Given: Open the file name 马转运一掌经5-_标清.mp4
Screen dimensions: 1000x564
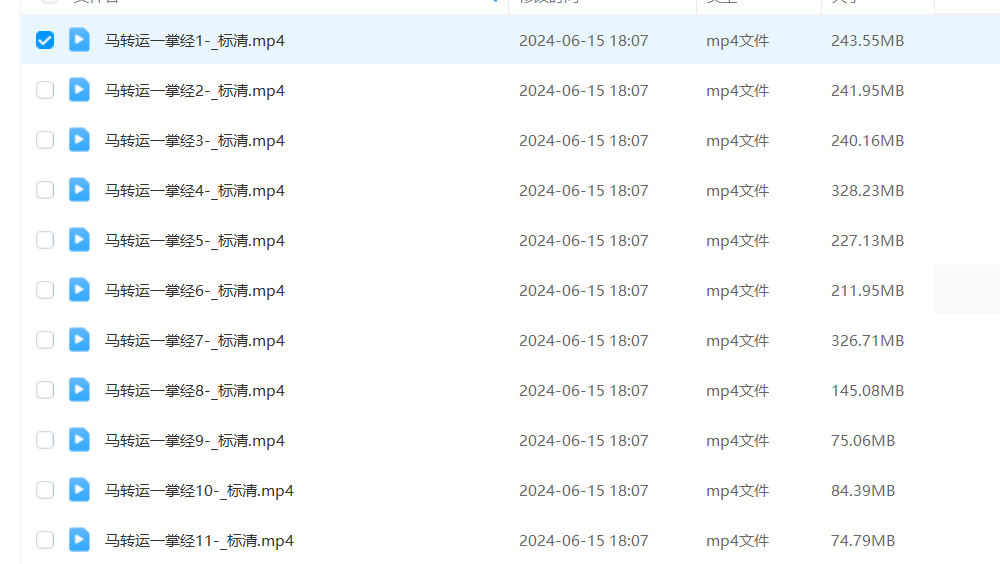Looking at the screenshot, I should tap(195, 241).
